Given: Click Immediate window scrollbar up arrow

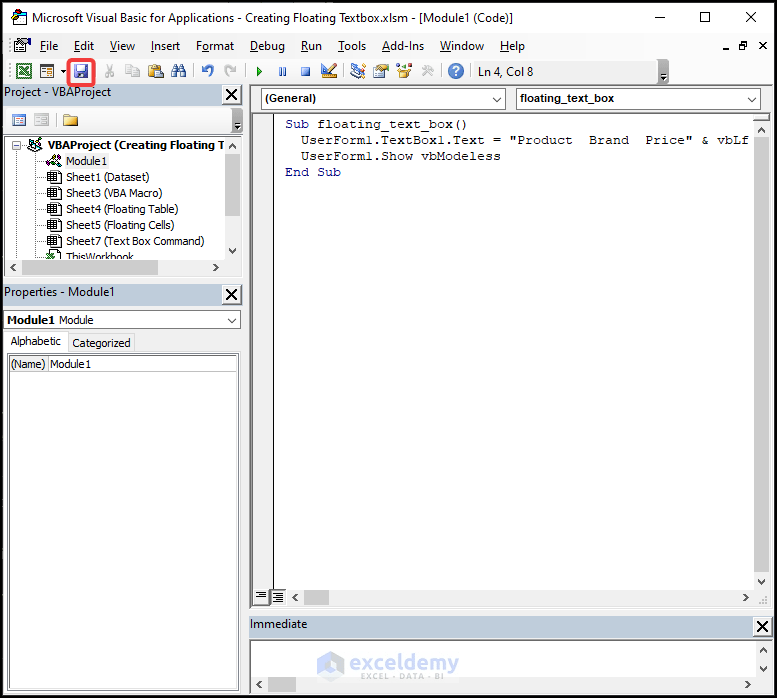Looking at the screenshot, I should 763,650.
